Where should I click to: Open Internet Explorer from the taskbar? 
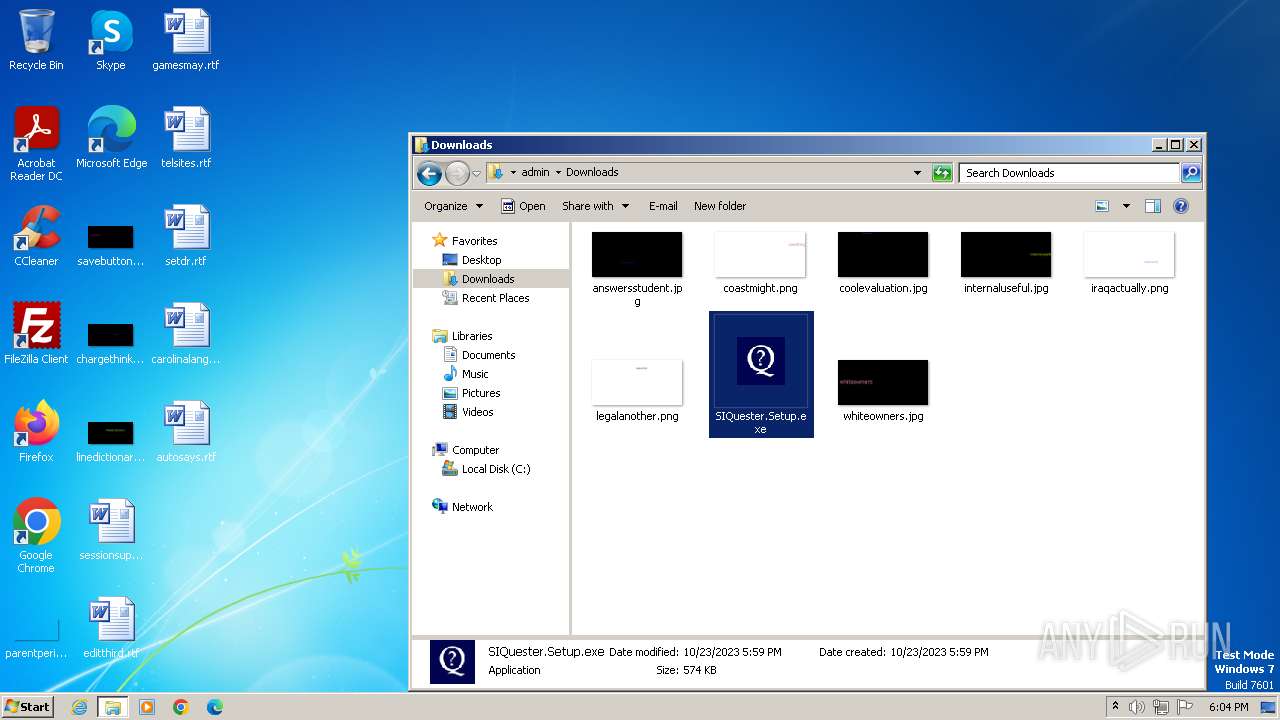click(80, 707)
